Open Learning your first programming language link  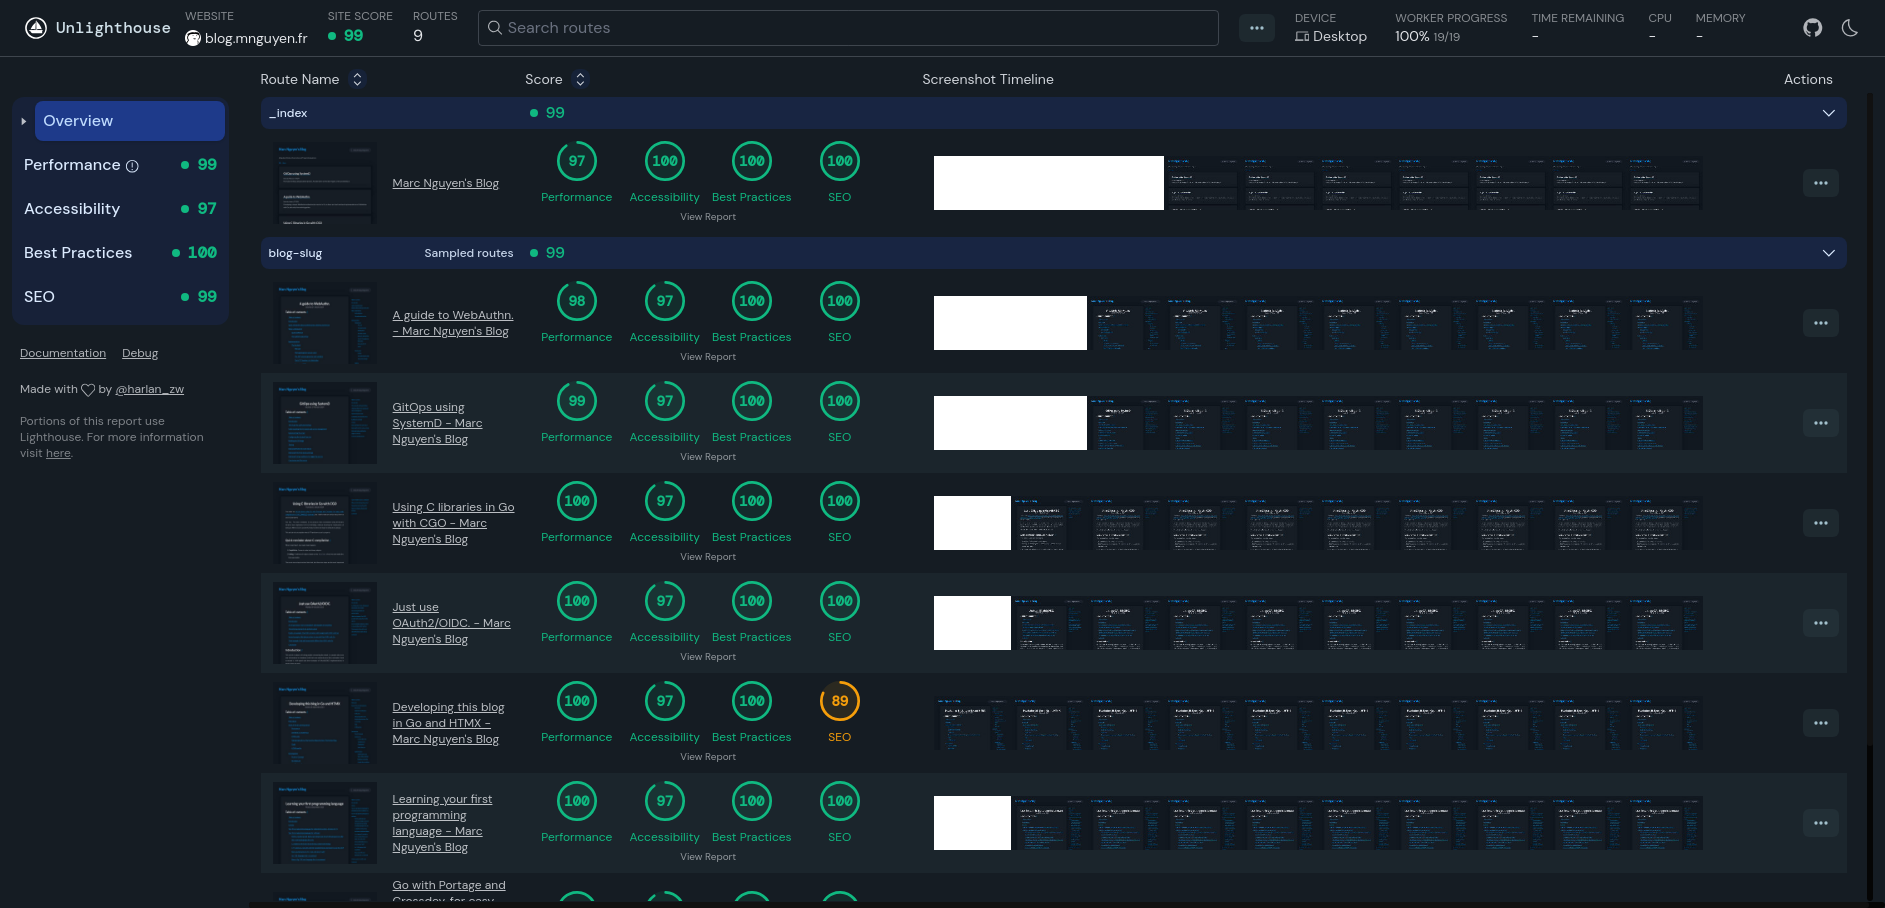(x=442, y=823)
